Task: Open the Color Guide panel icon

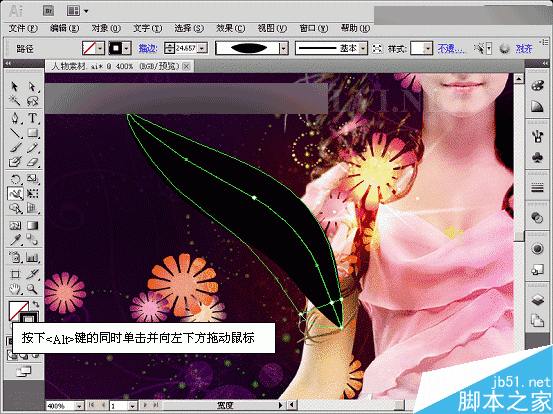Action: click(537, 106)
